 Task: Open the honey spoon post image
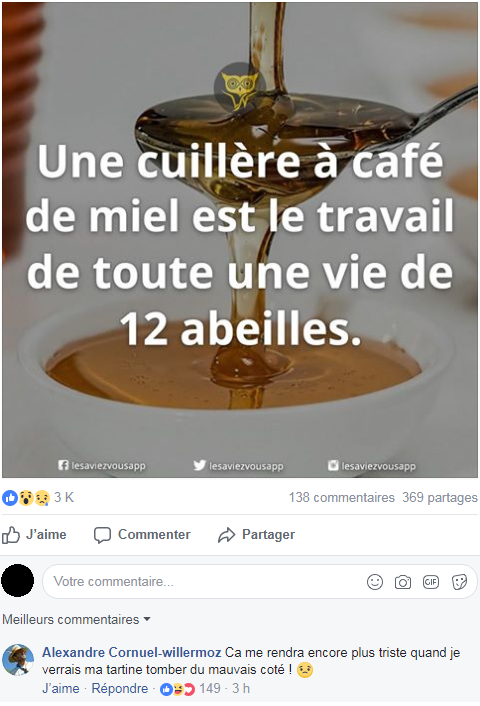point(240,240)
